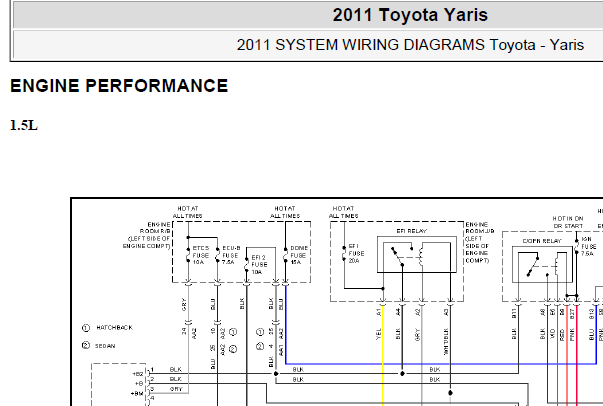Click the 'RED' wire color label

[562, 334]
